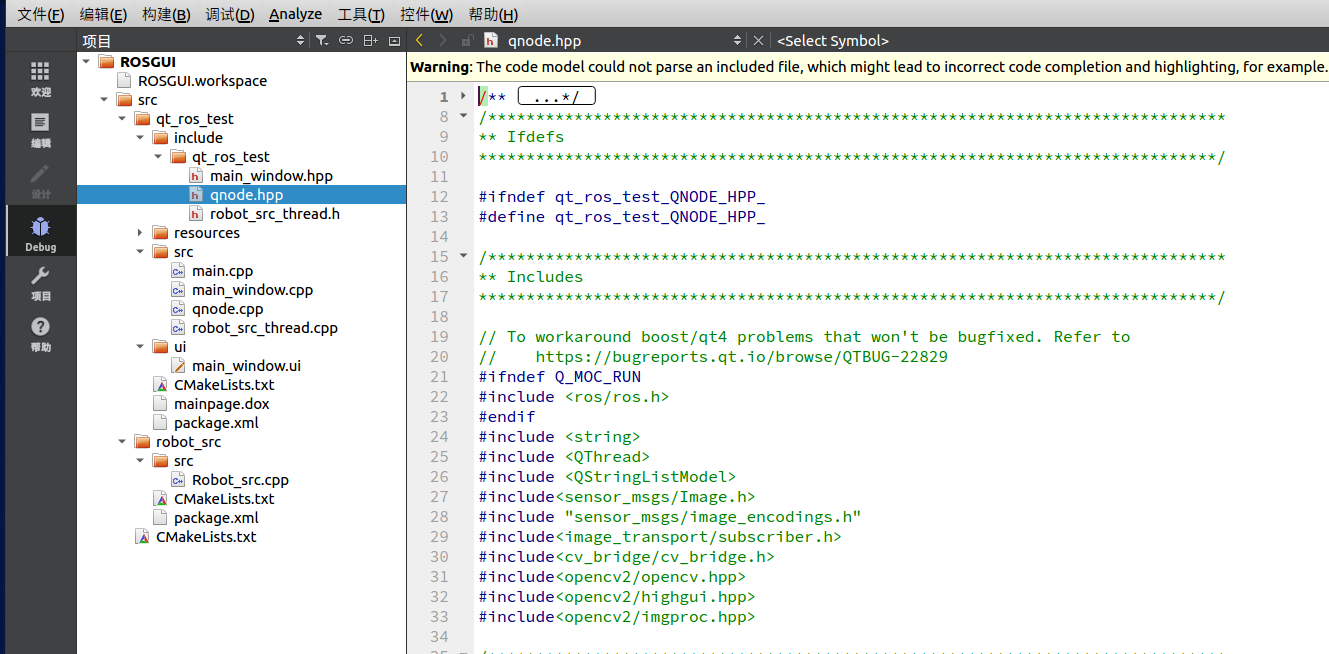
Task: Click the QTBUG-22829 URL in the comment
Action: (742, 357)
